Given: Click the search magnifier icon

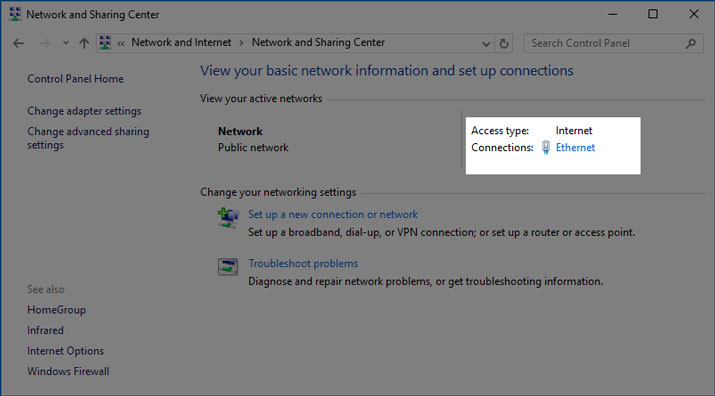Looking at the screenshot, I should [x=690, y=44].
